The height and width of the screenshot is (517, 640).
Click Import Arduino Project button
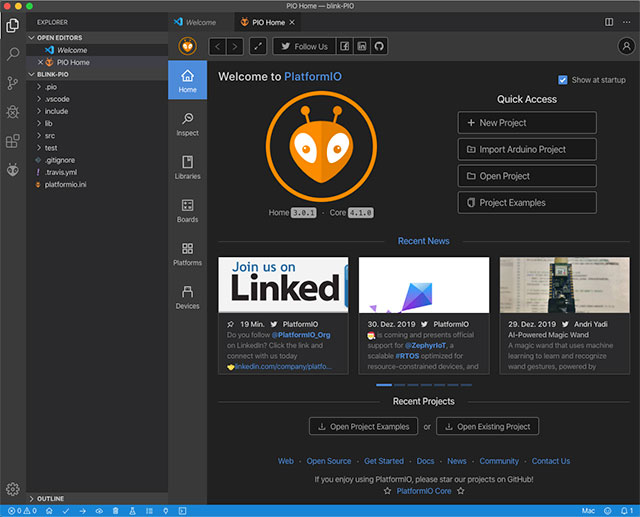click(x=527, y=150)
